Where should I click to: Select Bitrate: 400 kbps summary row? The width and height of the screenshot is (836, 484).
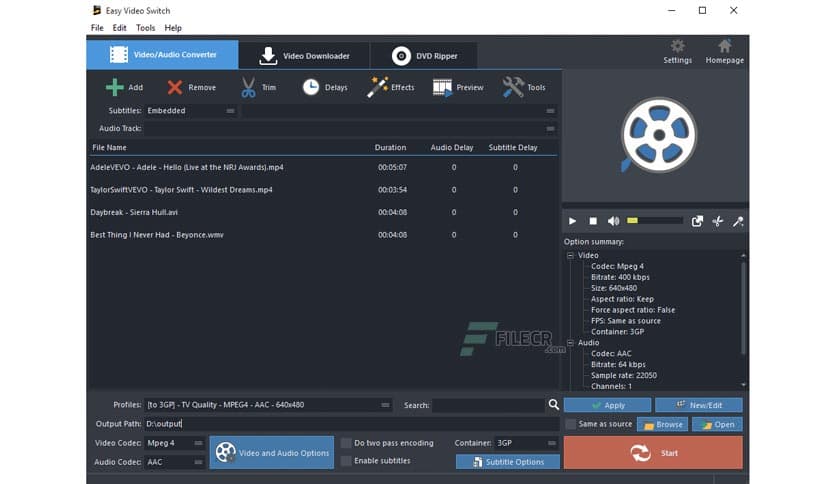(621, 277)
